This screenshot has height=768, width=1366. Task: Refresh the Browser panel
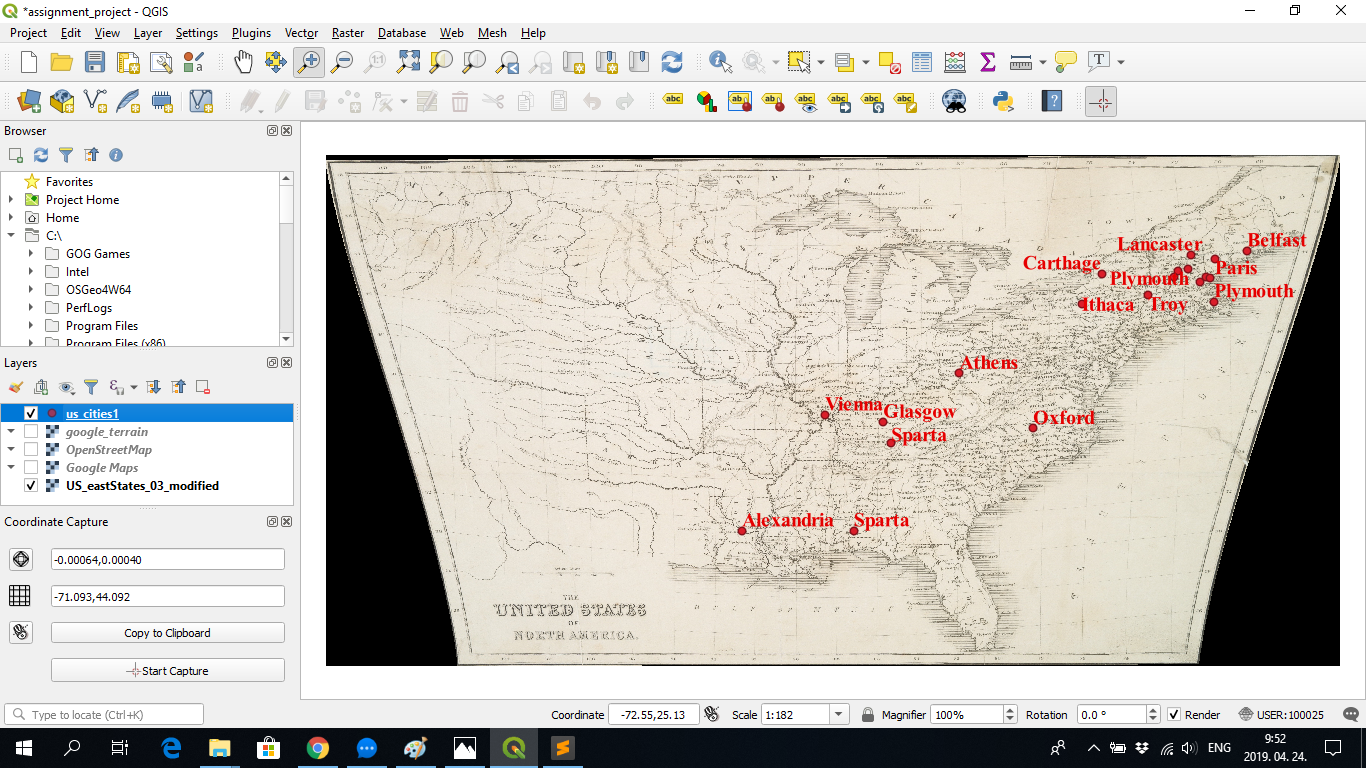tap(41, 155)
